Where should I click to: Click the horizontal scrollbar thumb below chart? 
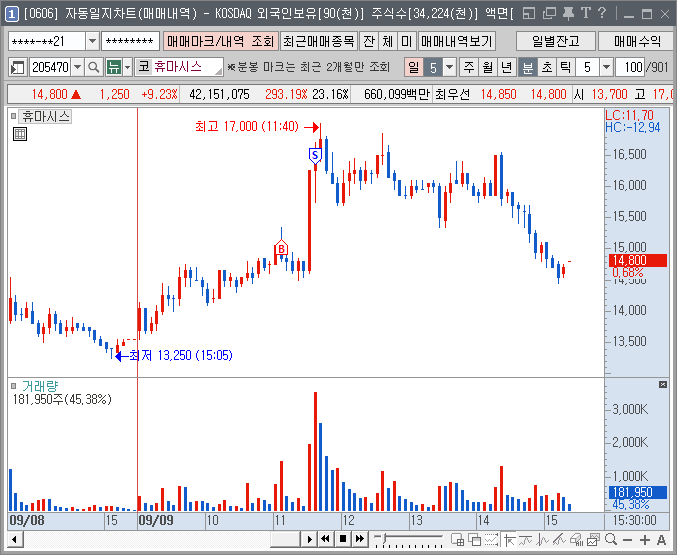(285, 539)
